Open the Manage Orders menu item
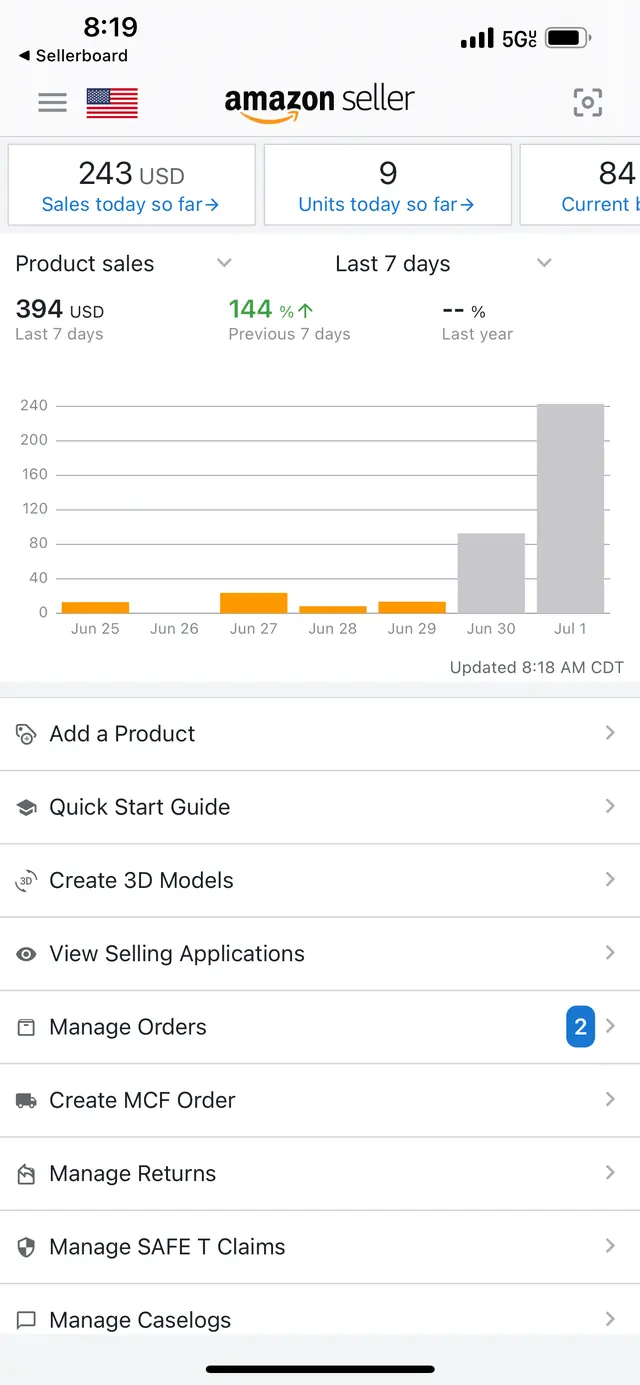Viewport: 640px width, 1385px height. point(320,1027)
